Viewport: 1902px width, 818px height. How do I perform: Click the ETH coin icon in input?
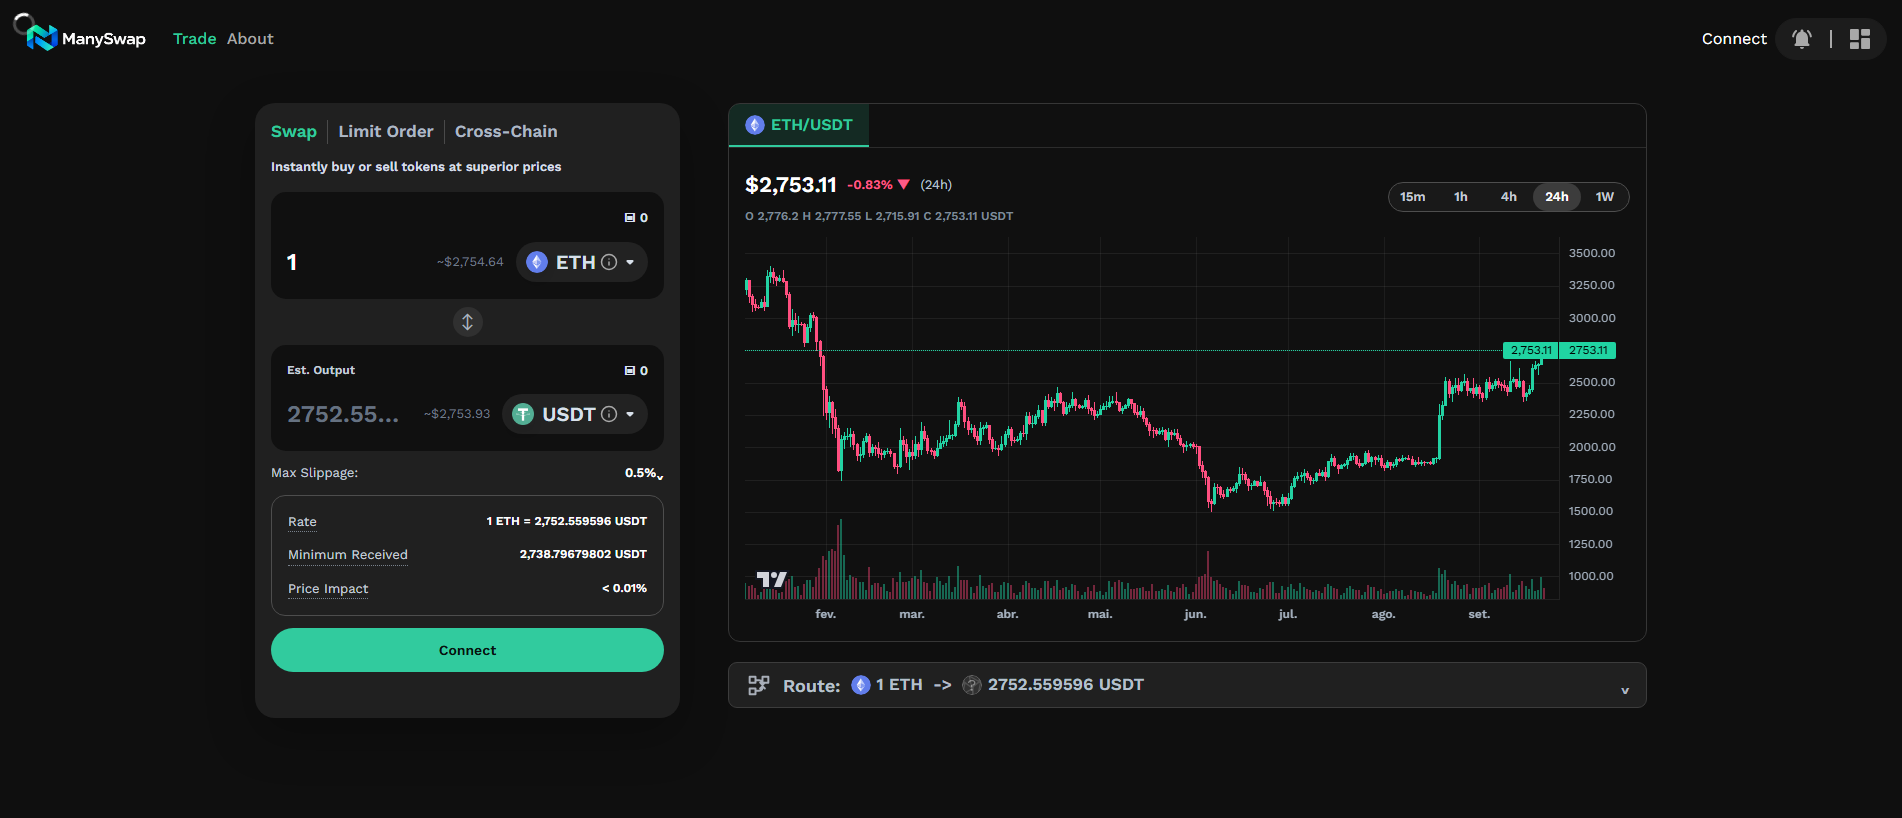(x=537, y=262)
